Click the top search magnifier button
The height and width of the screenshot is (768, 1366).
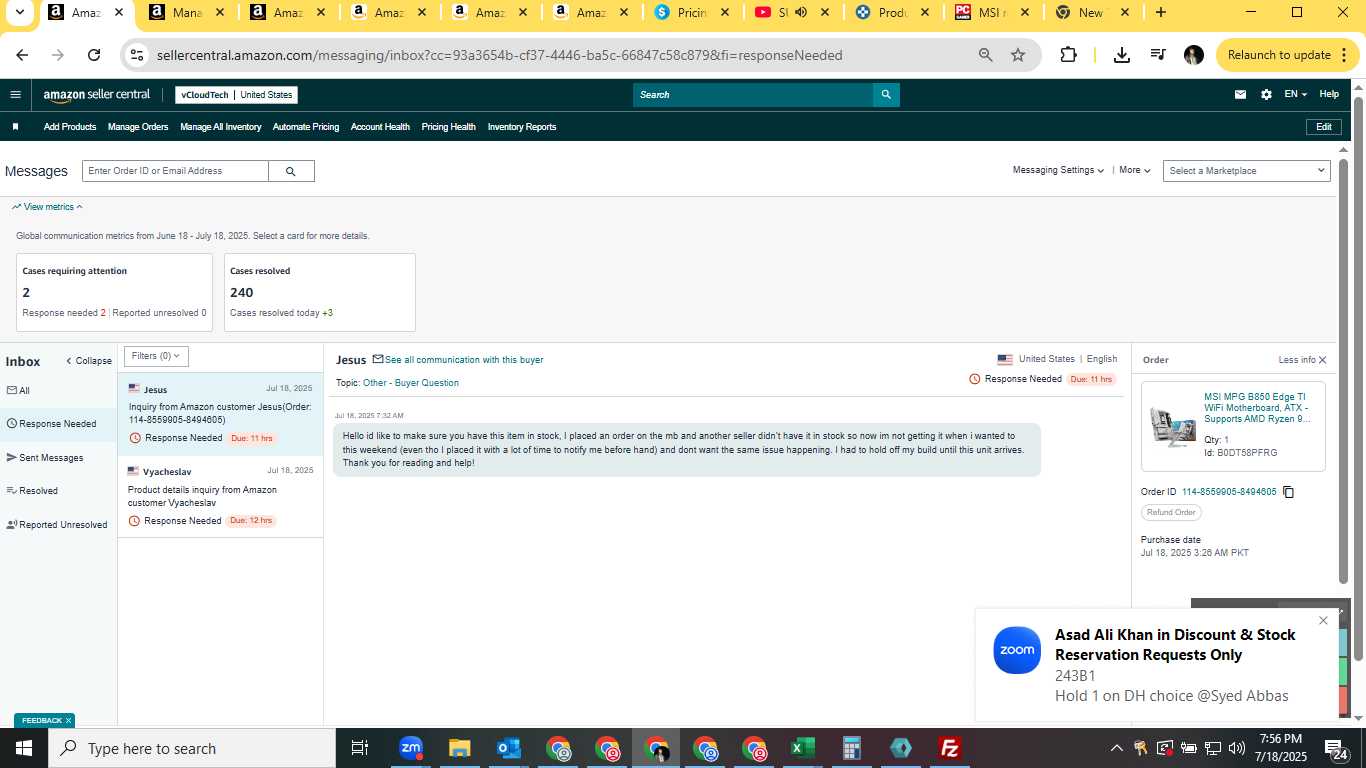tap(886, 95)
